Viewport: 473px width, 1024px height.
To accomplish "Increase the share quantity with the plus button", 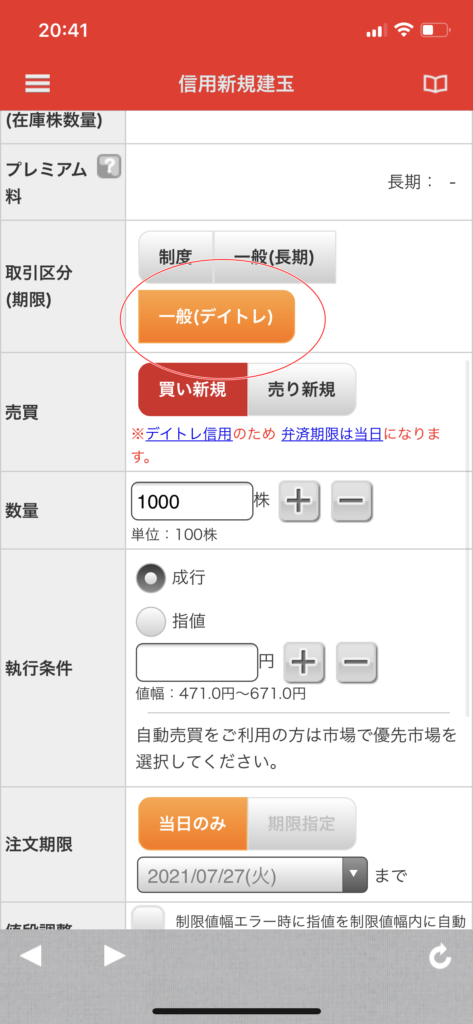I will pyautogui.click(x=299, y=502).
